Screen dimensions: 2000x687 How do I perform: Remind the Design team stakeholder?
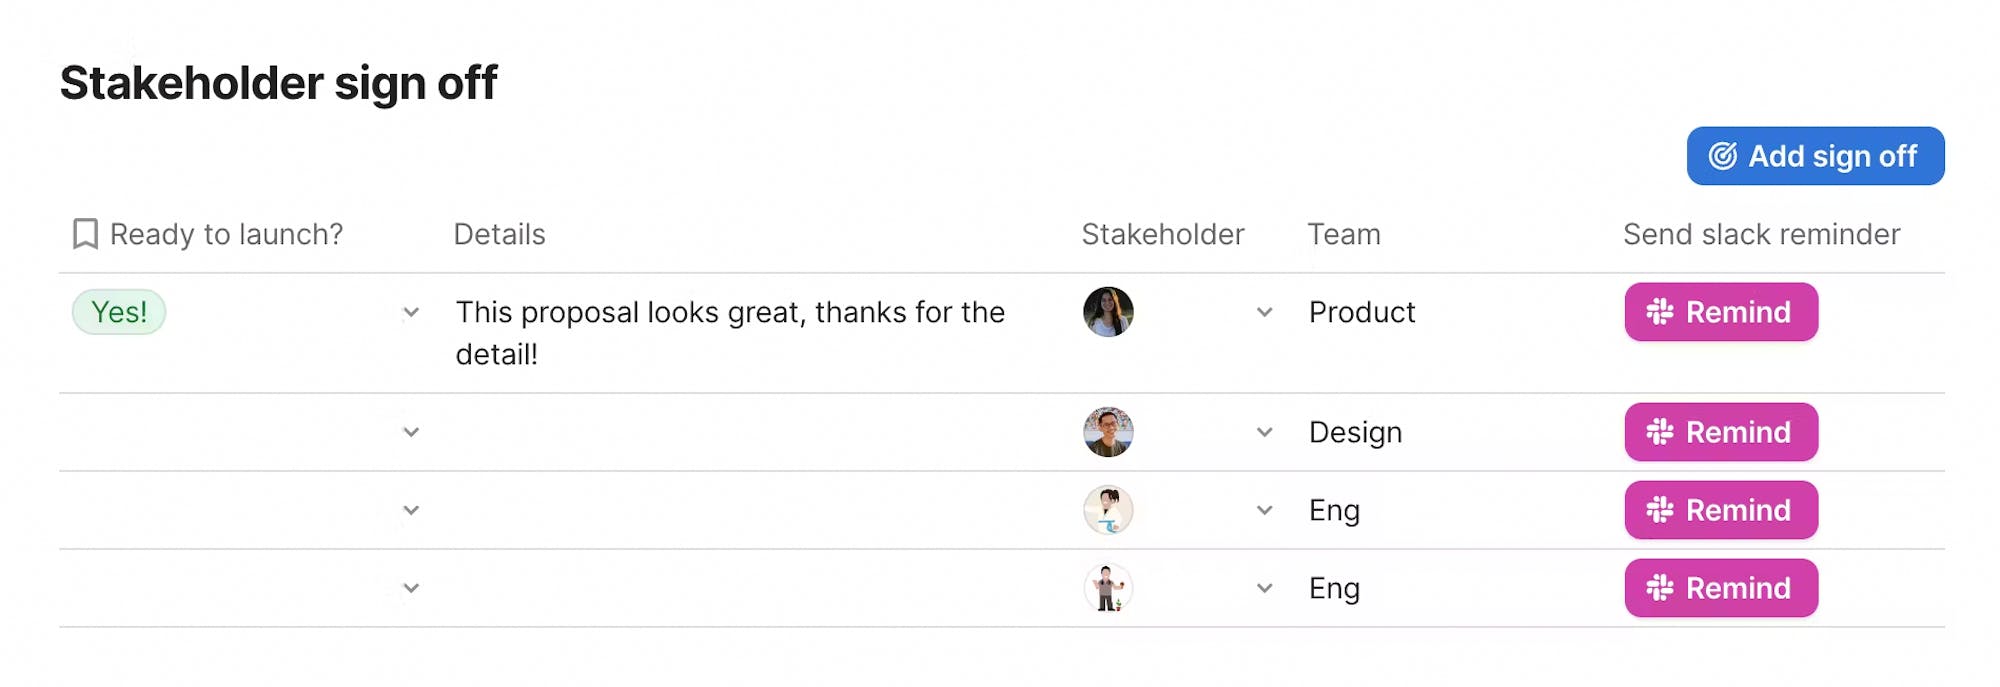click(1721, 432)
